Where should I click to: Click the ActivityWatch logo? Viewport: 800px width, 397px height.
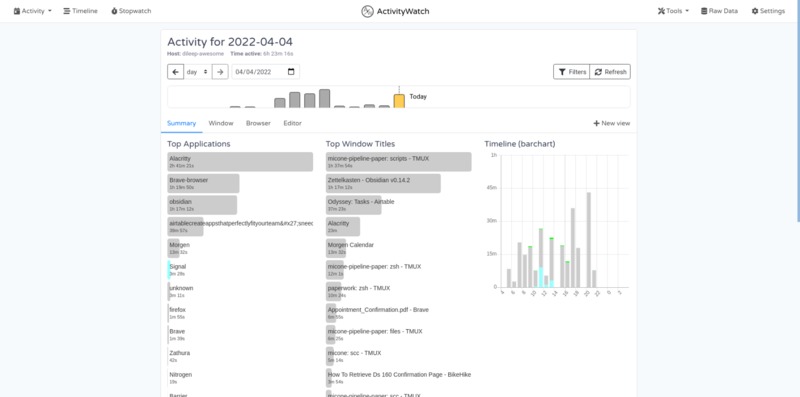tap(395, 11)
